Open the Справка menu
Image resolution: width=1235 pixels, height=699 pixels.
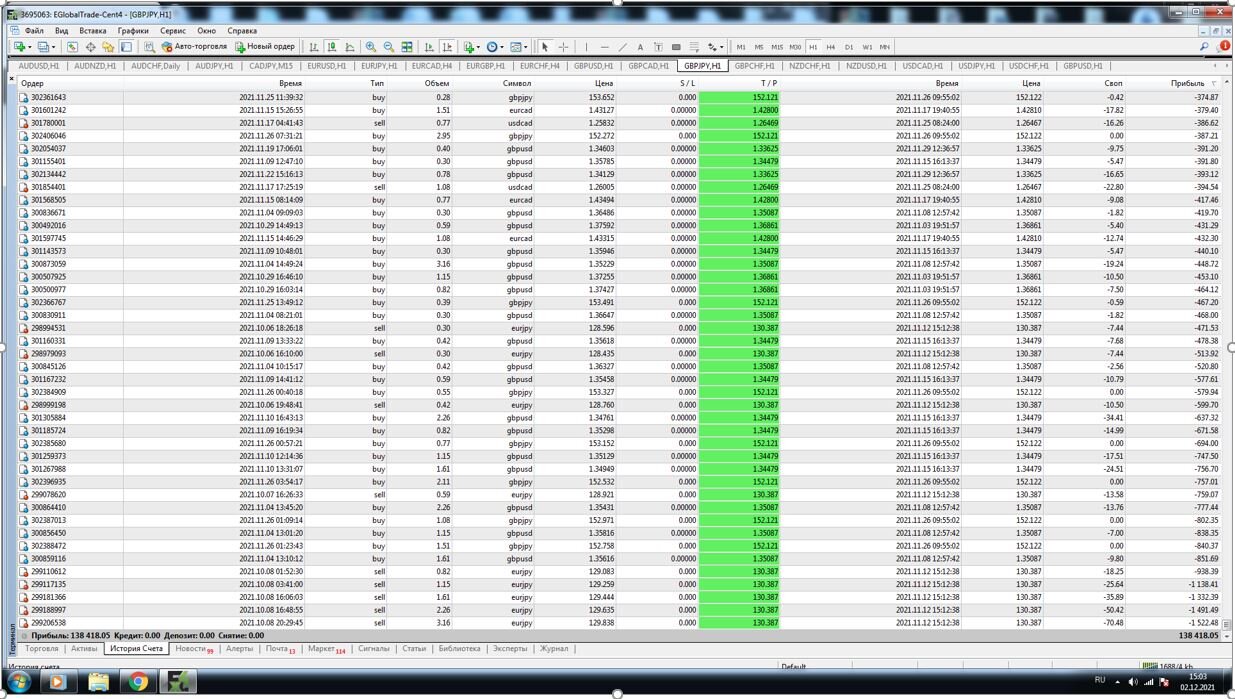tap(242, 31)
